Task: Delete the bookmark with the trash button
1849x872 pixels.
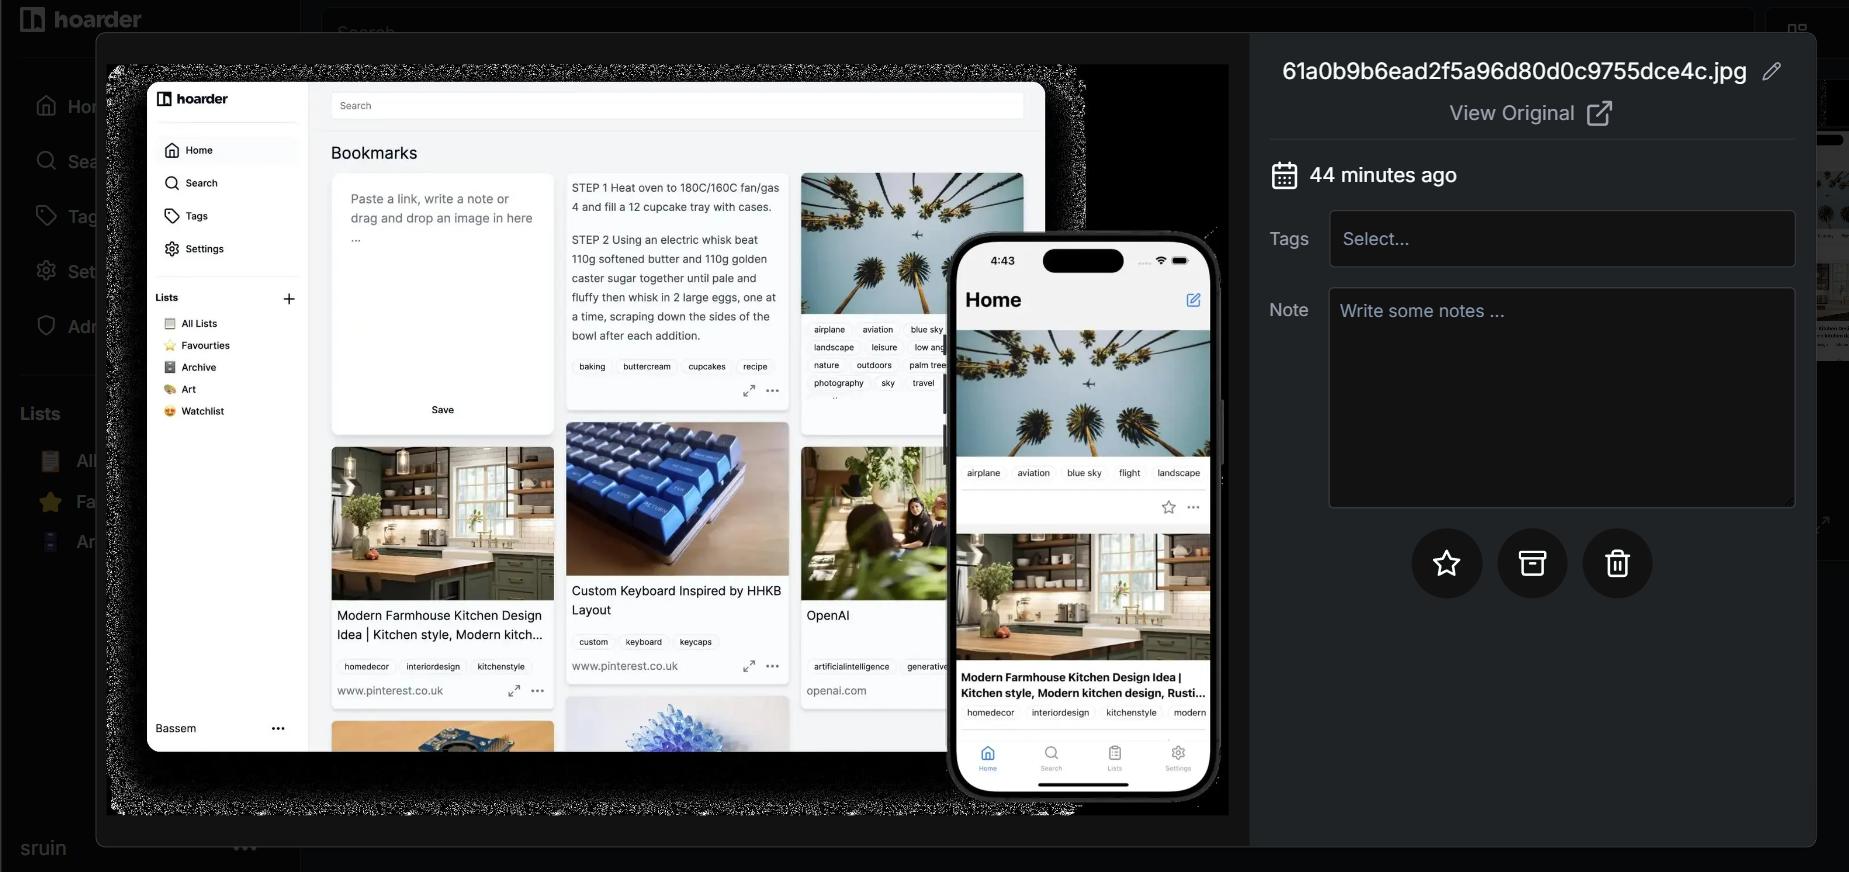Action: [1616, 564]
